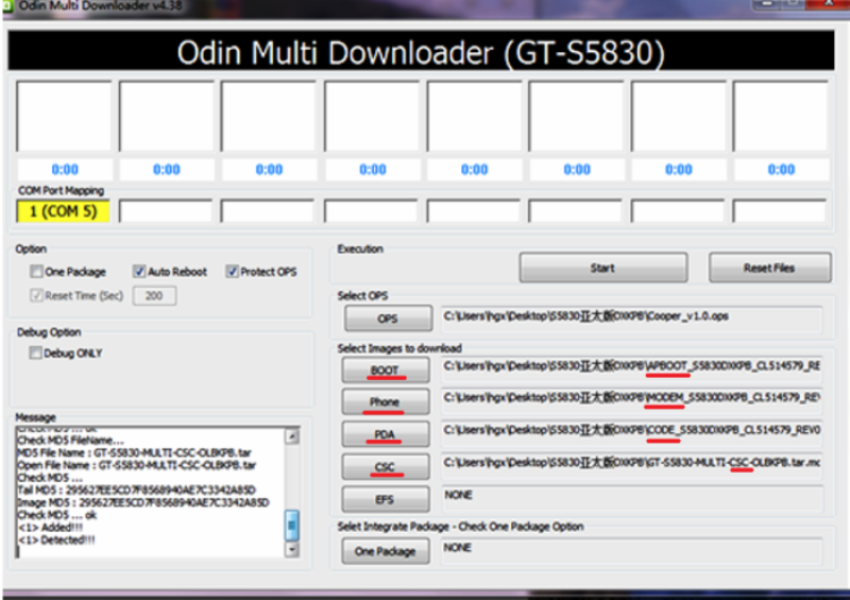Screen dimensions: 850x600
Task: Click the '<1> Added!!!' log line
Action: (x=50, y=527)
